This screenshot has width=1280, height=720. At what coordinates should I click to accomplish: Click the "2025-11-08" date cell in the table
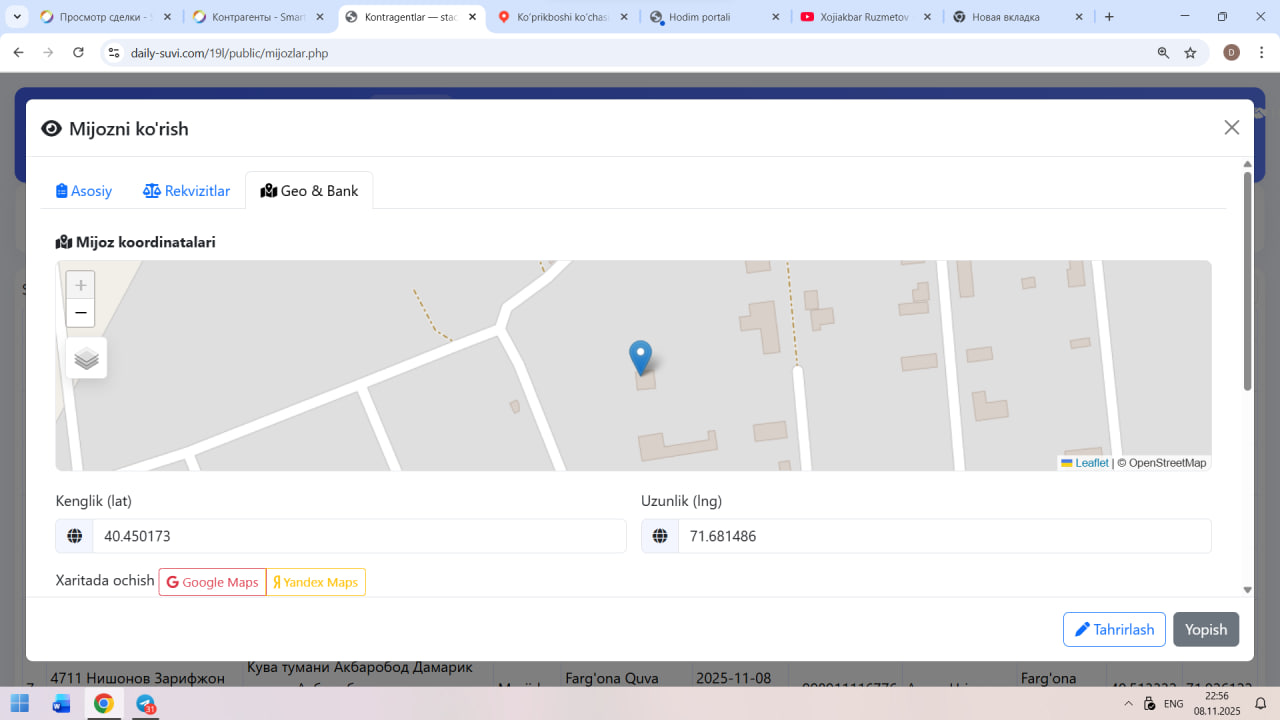[733, 678]
